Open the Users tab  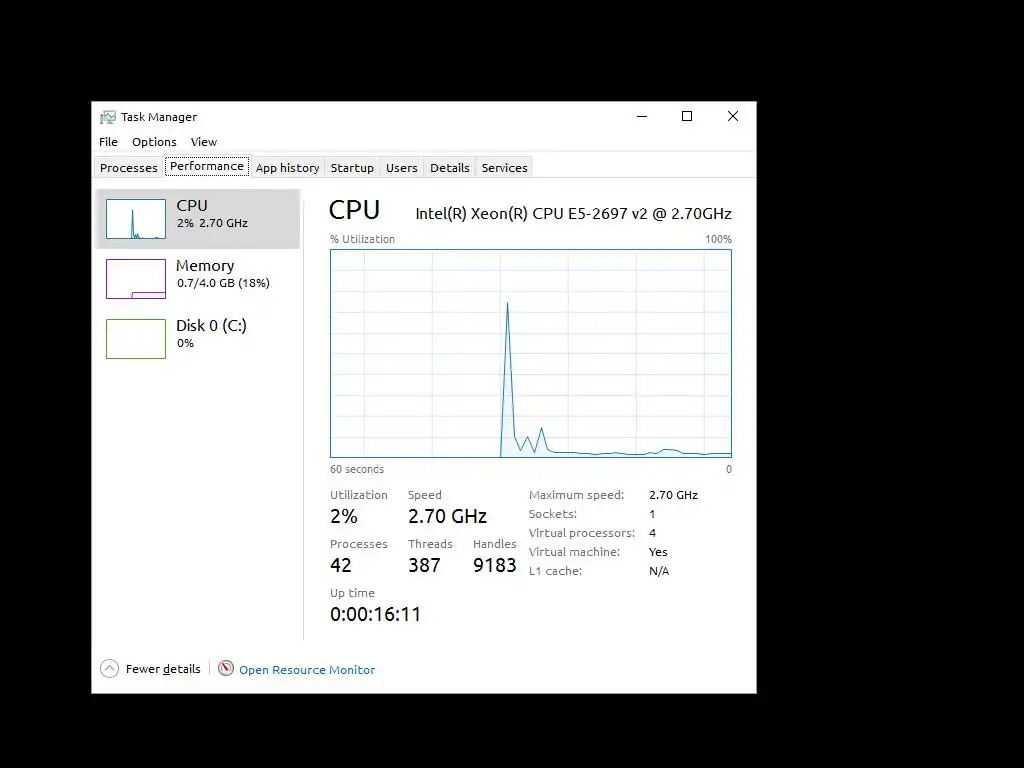coord(402,167)
